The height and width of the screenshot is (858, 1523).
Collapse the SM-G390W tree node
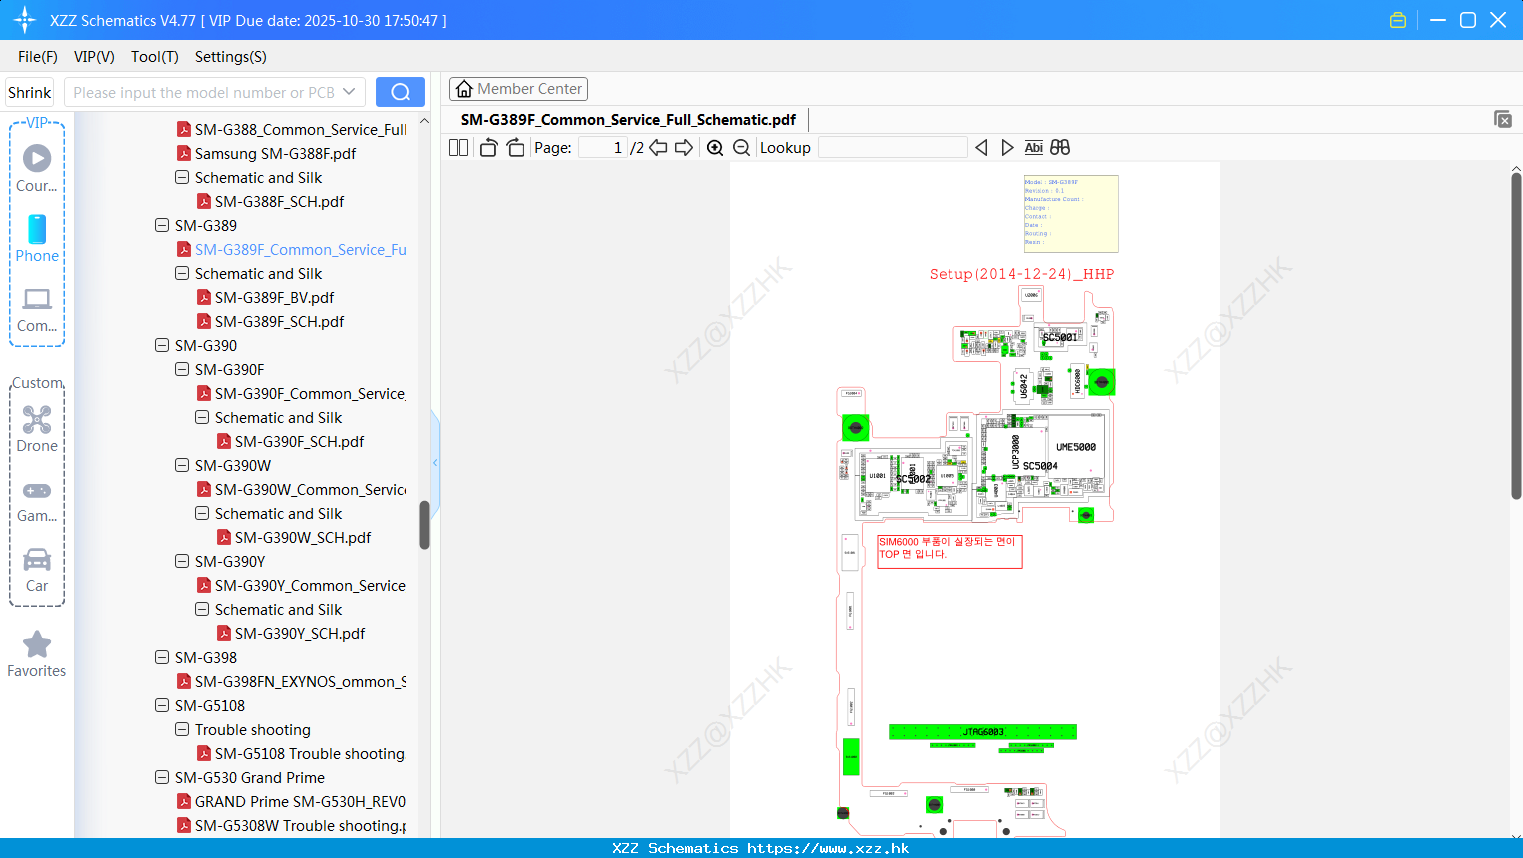[182, 465]
